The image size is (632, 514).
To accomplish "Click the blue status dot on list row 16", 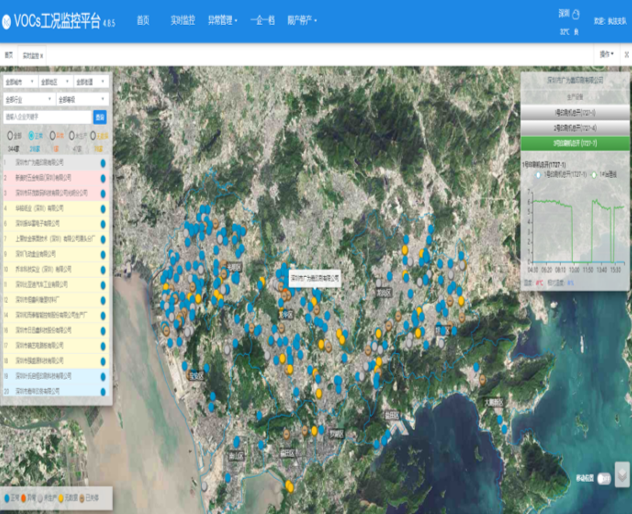I will click(103, 331).
